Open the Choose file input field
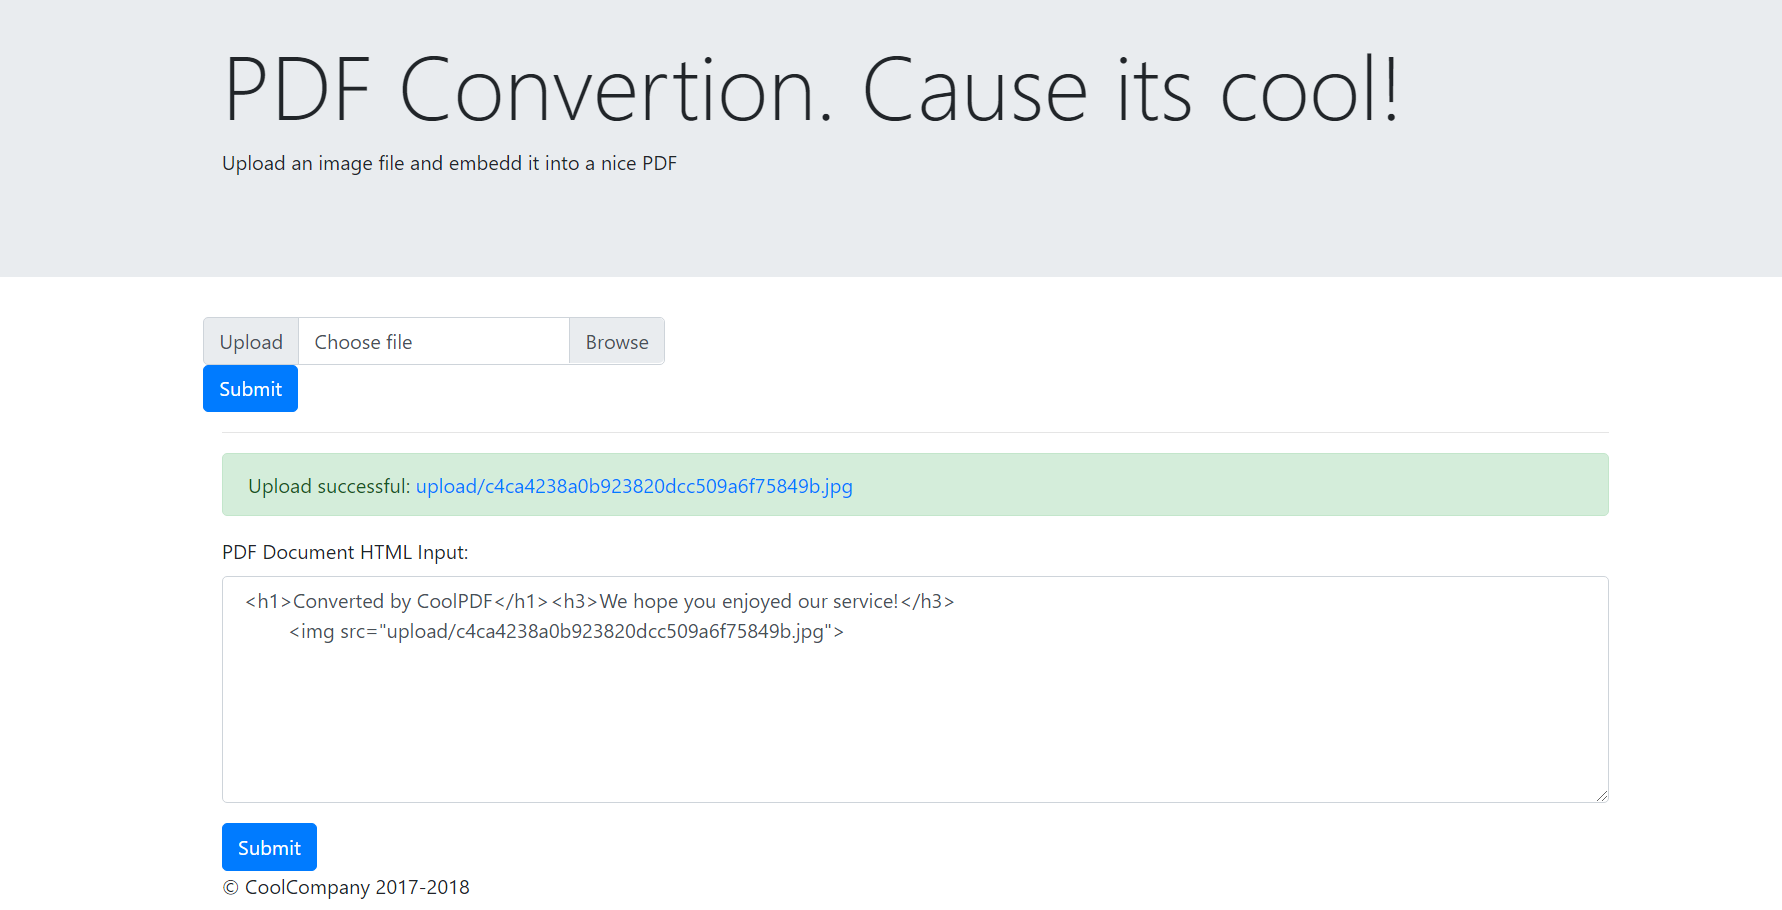This screenshot has width=1782, height=910. point(434,342)
